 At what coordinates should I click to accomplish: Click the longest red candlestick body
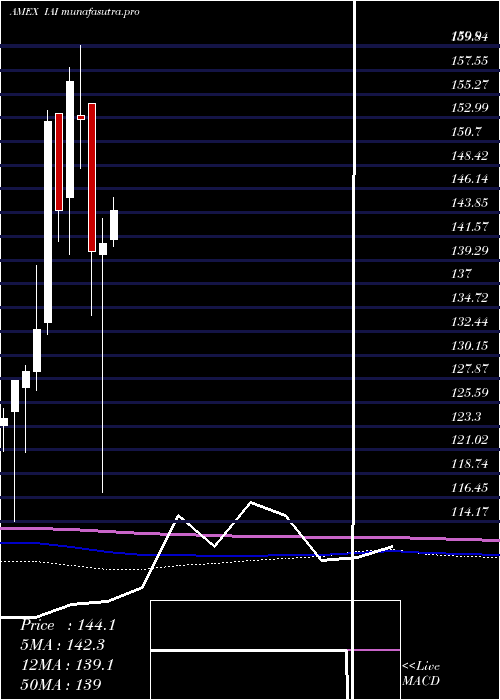click(x=92, y=177)
